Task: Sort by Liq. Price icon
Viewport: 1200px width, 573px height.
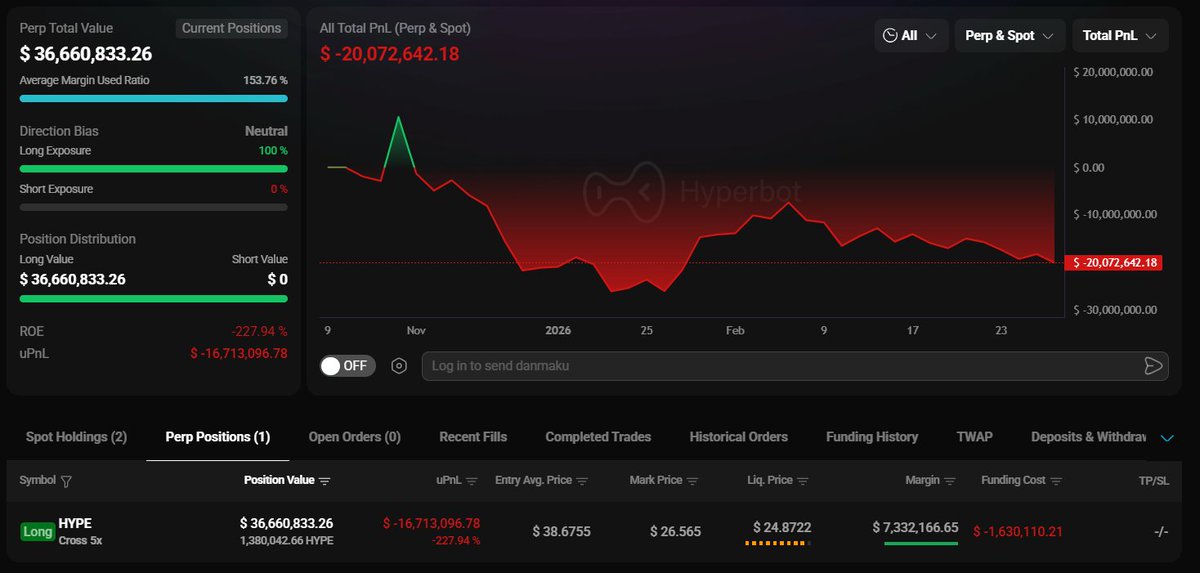Action: click(803, 481)
